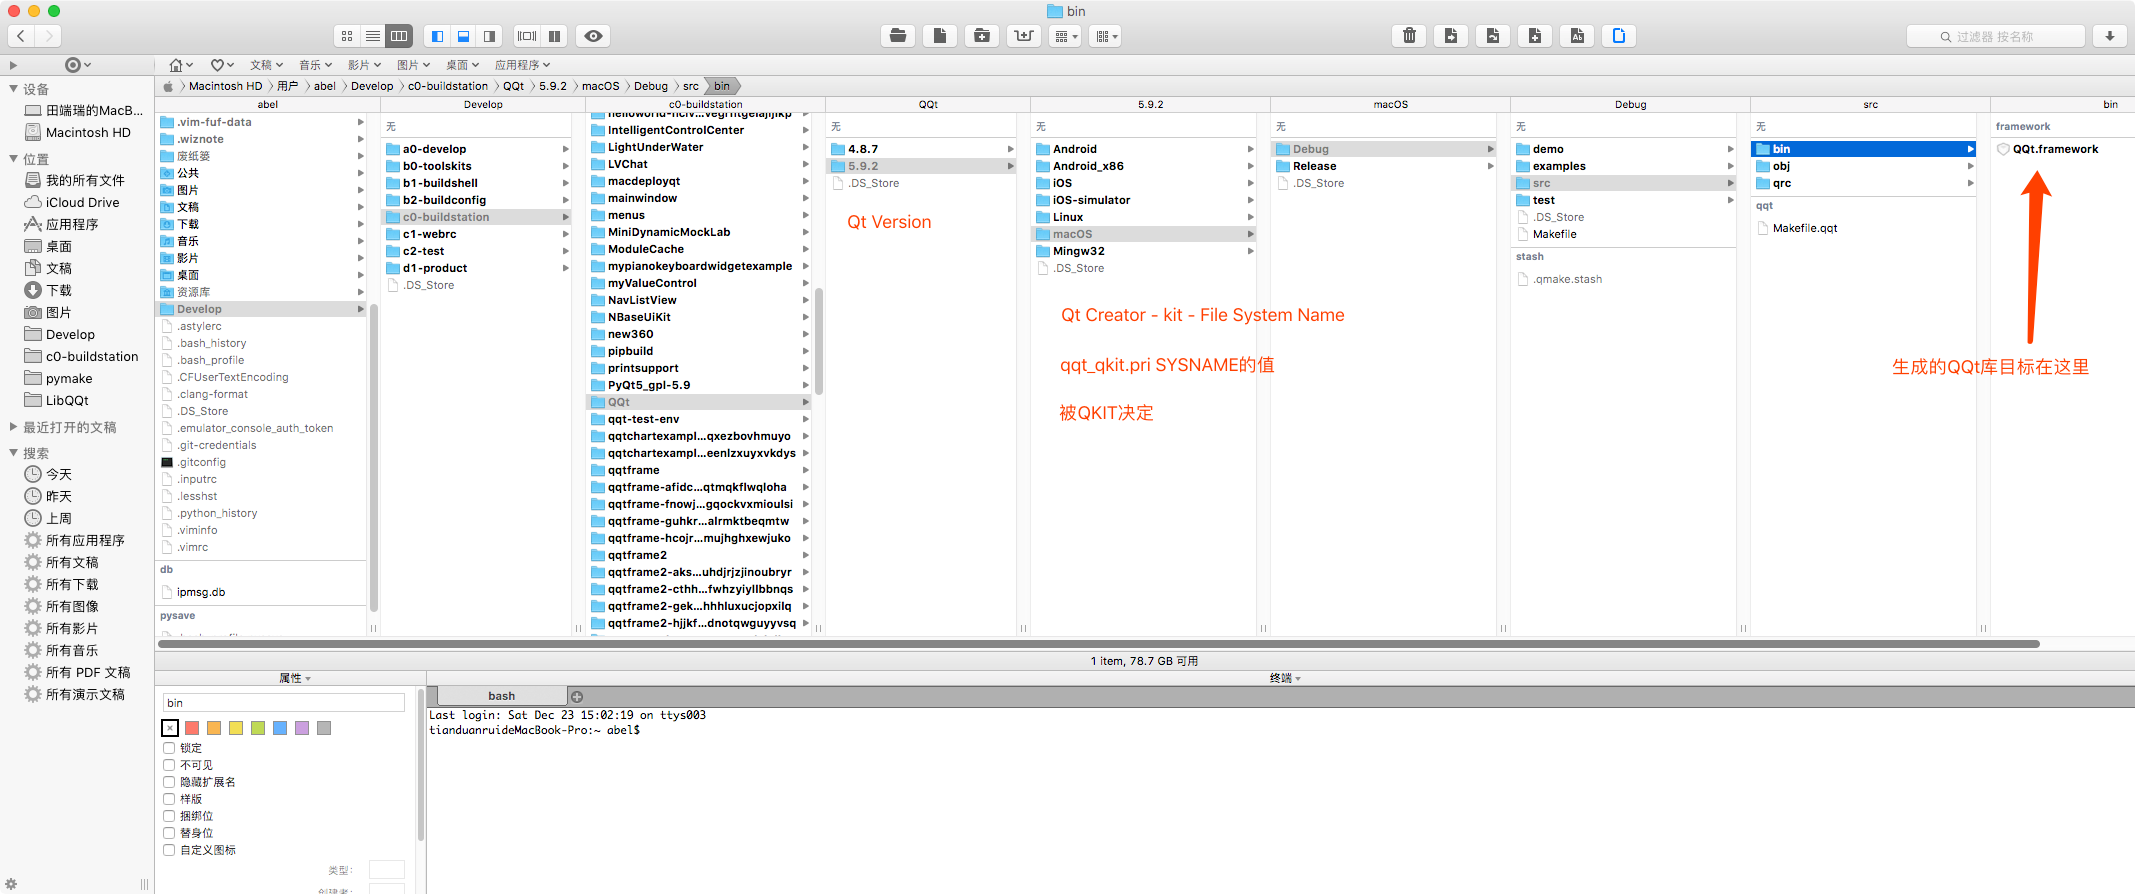Select the Release folder in macOS column
This screenshot has width=2135, height=894.
tap(1314, 166)
